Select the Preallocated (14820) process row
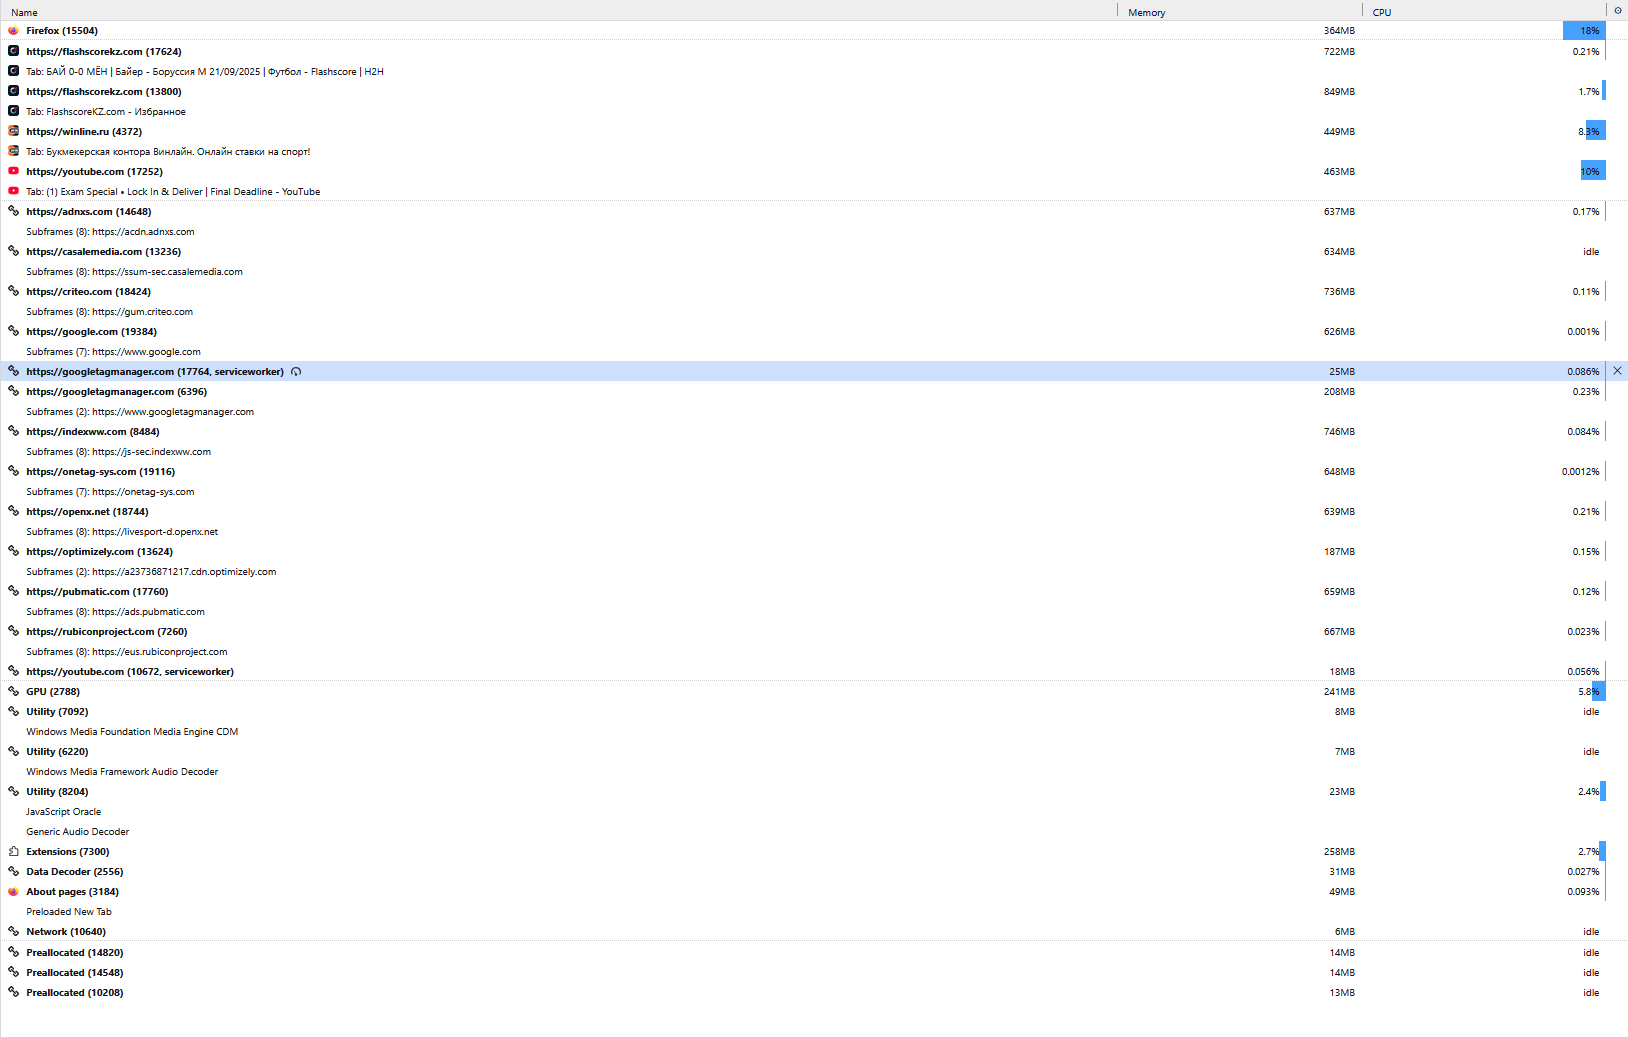This screenshot has width=1628, height=1037. click(x=814, y=952)
